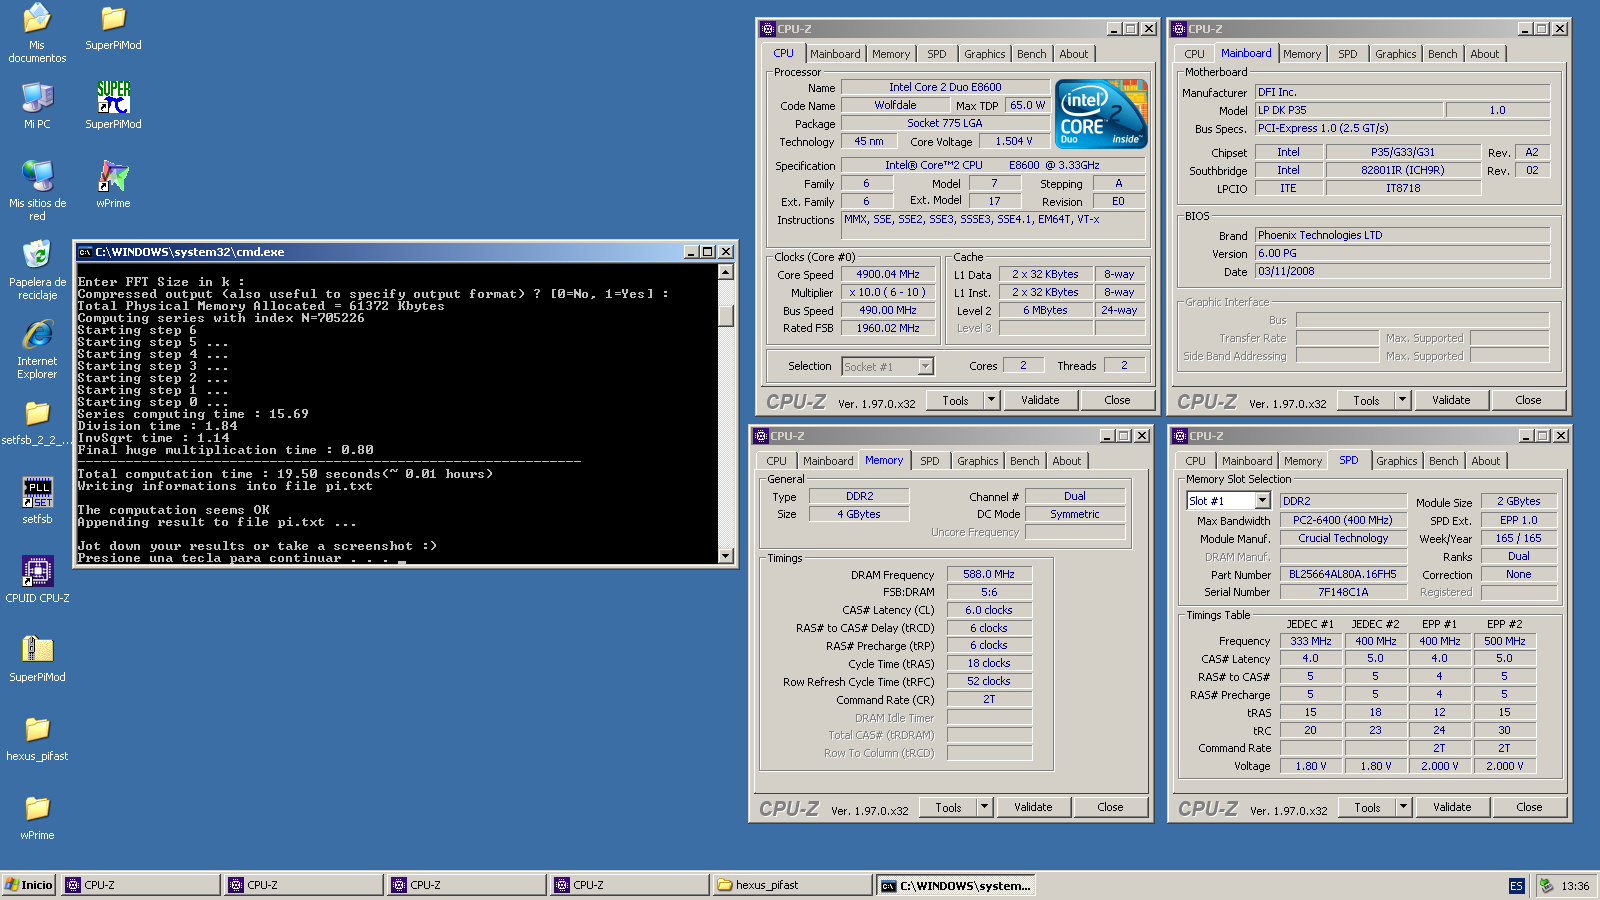
Task: Open the Inicio start button
Action: coord(29,885)
